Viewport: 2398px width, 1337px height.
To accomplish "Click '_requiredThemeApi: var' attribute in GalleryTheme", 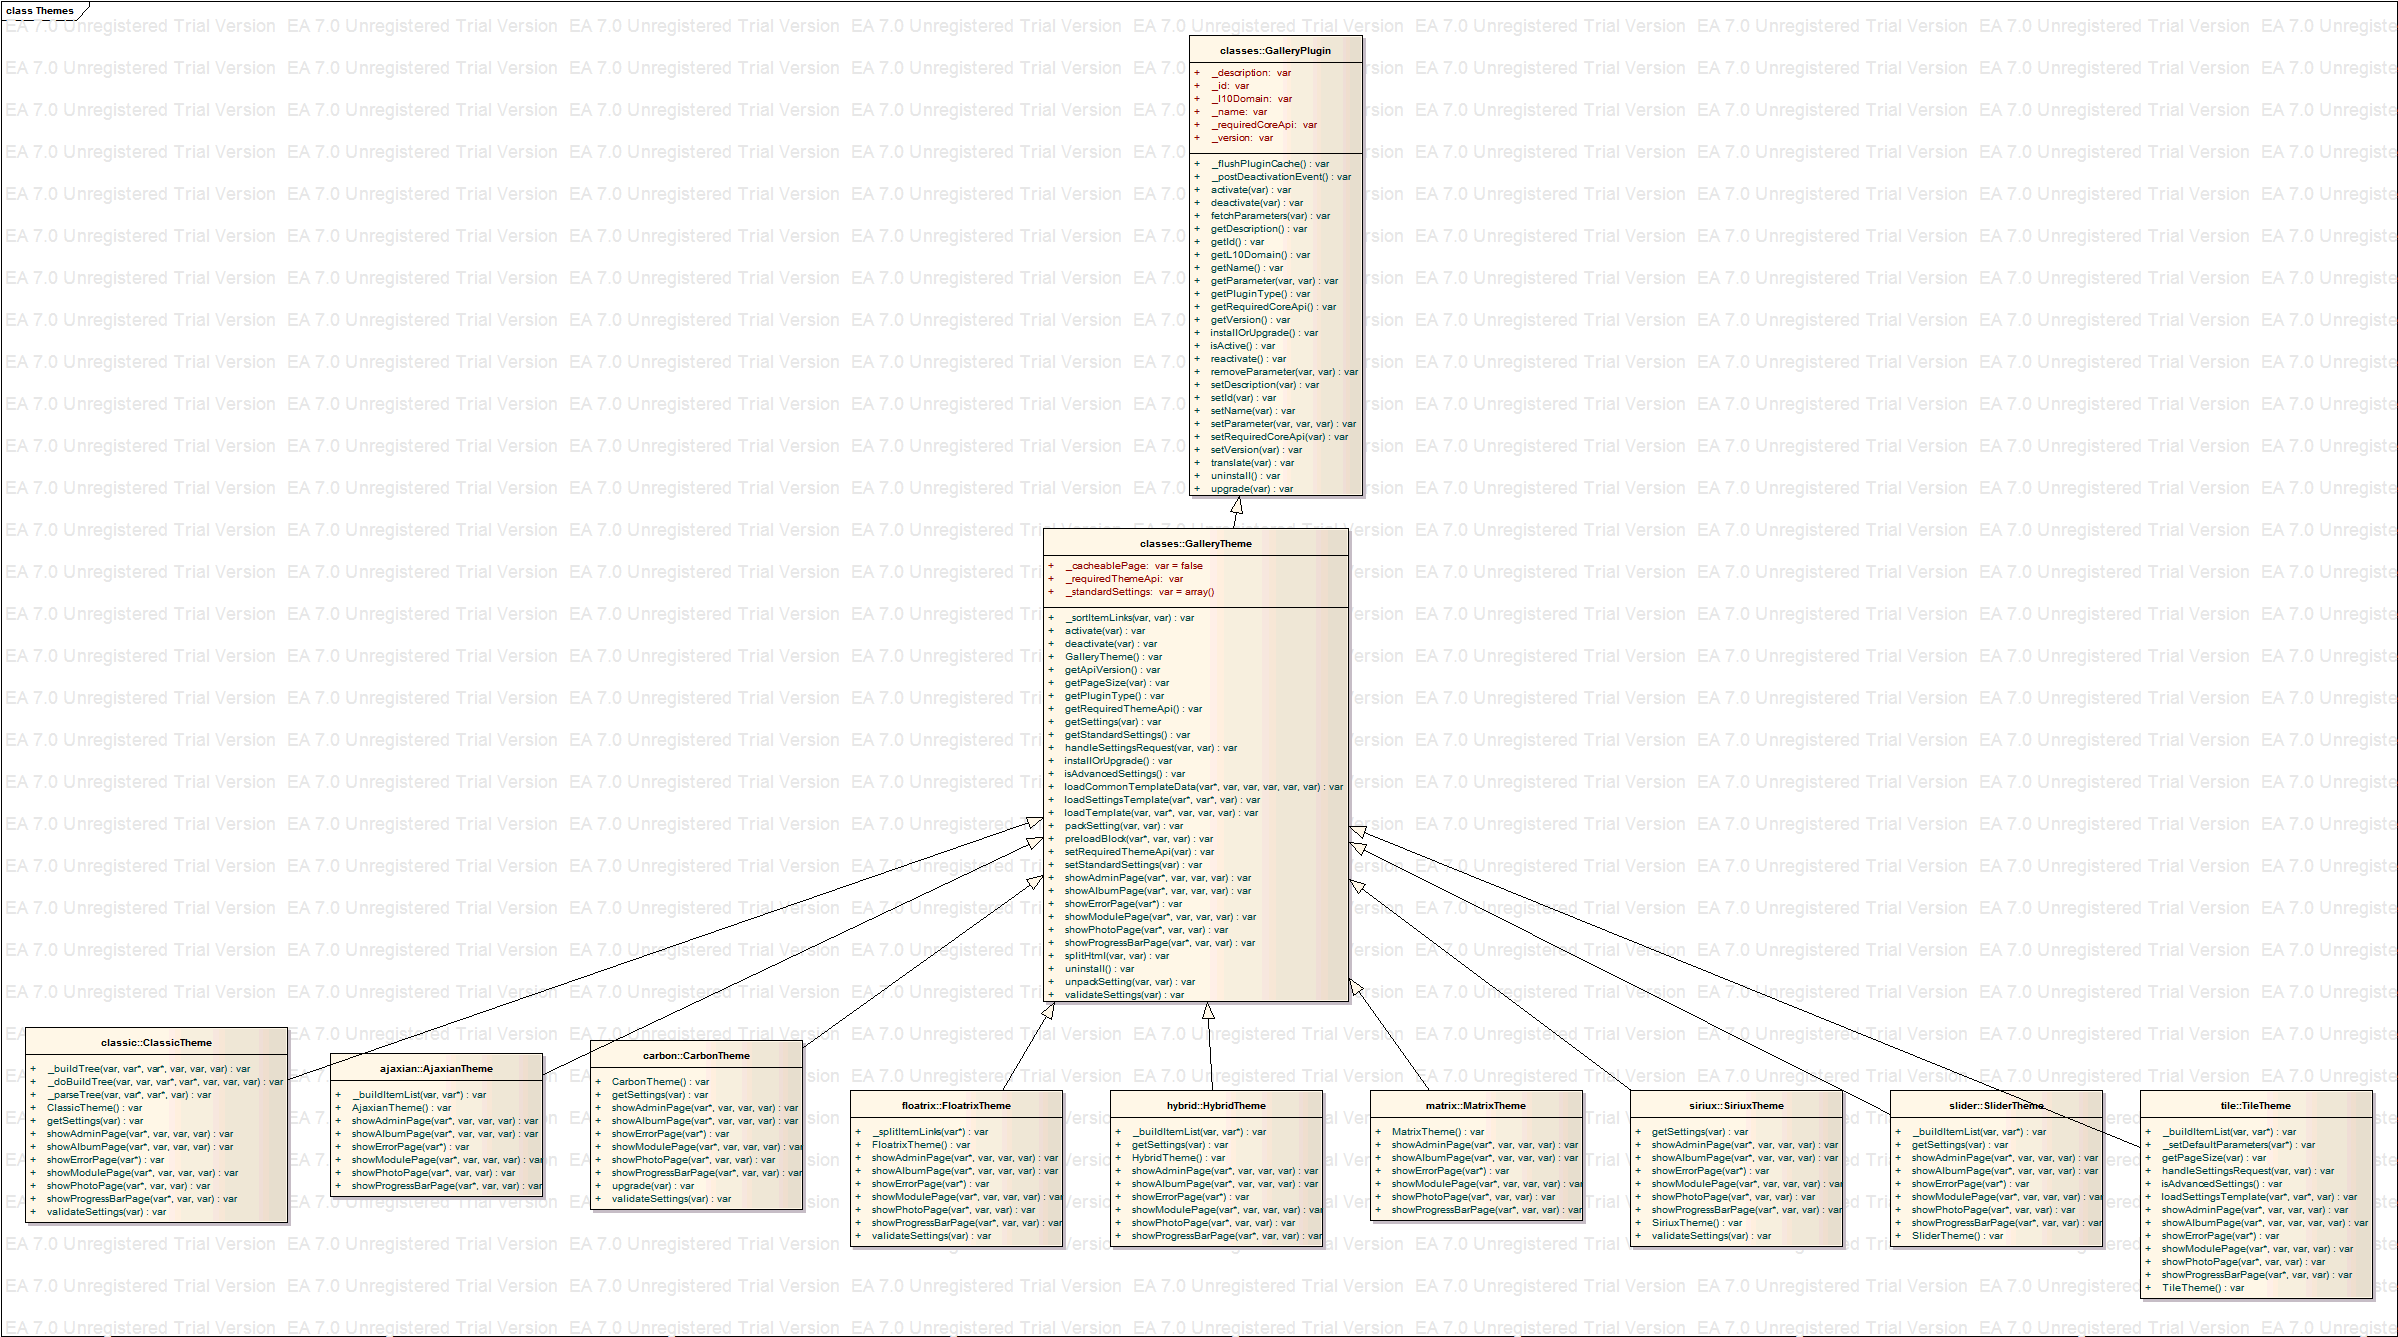I will (1124, 579).
